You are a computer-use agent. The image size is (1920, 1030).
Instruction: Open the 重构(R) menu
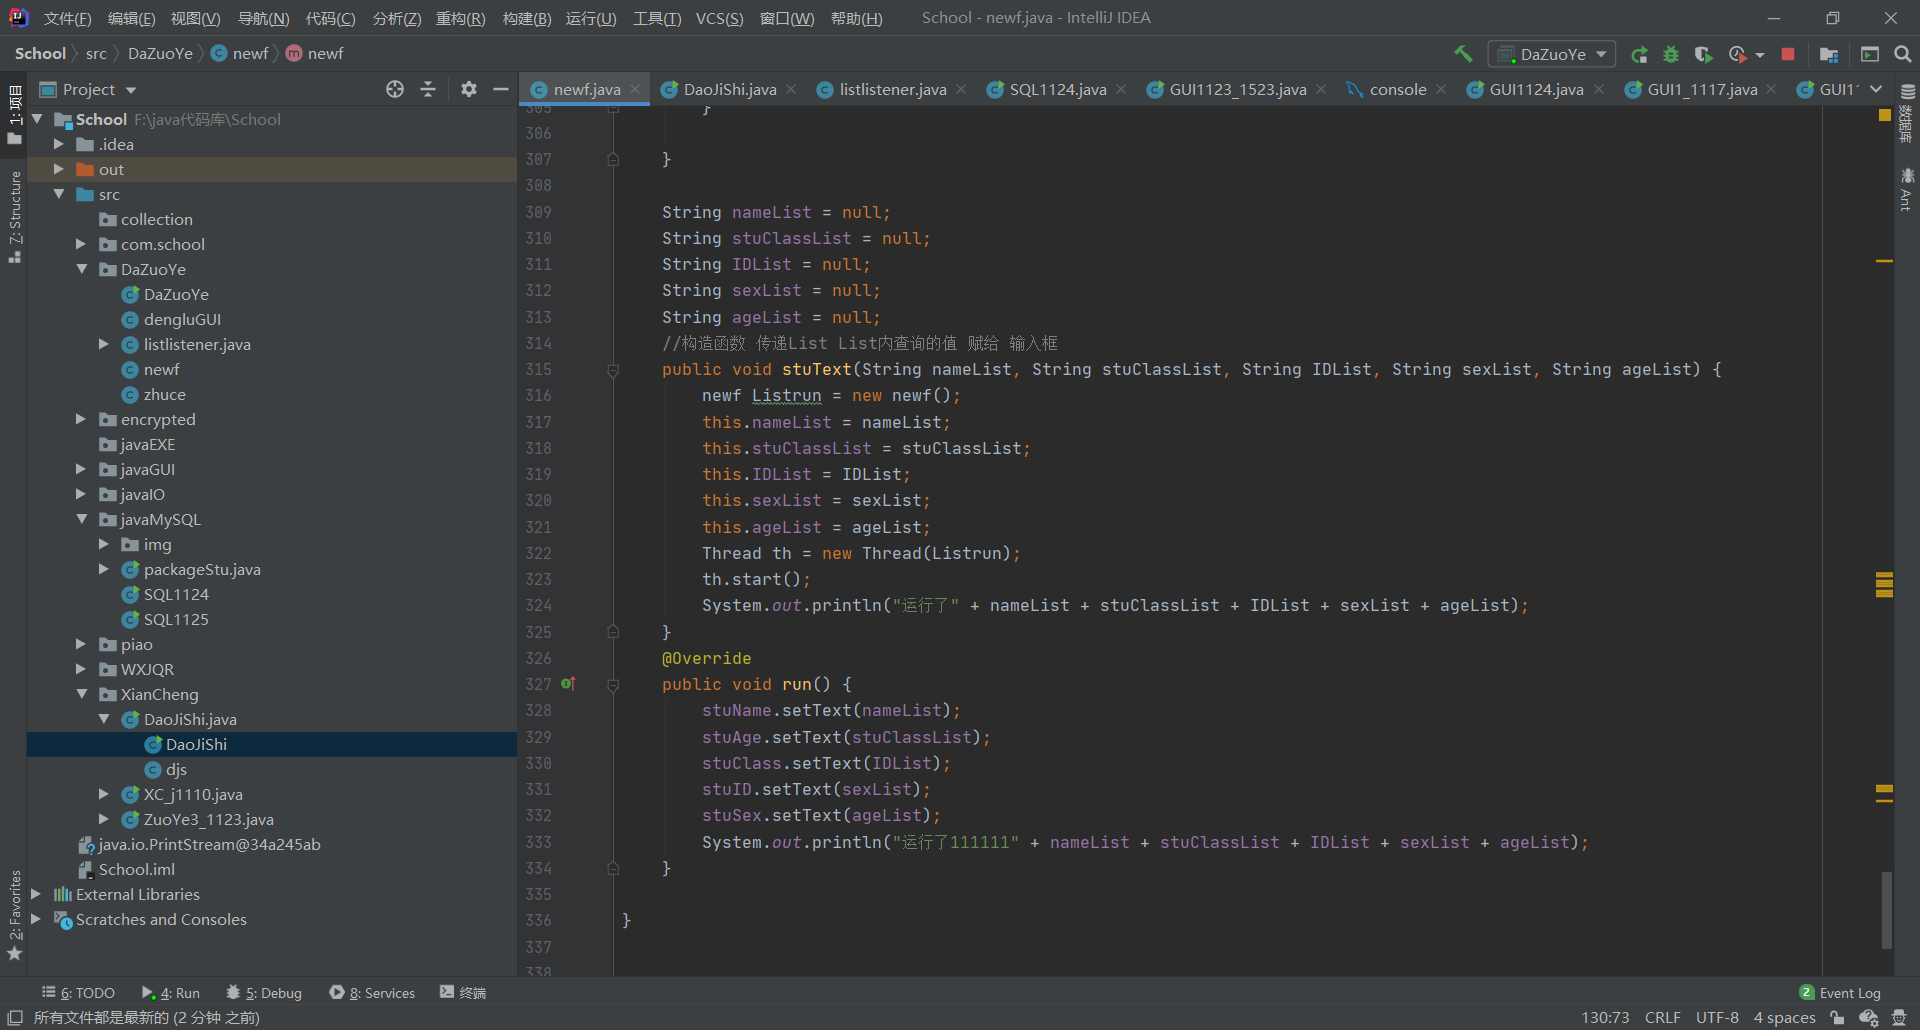point(460,18)
